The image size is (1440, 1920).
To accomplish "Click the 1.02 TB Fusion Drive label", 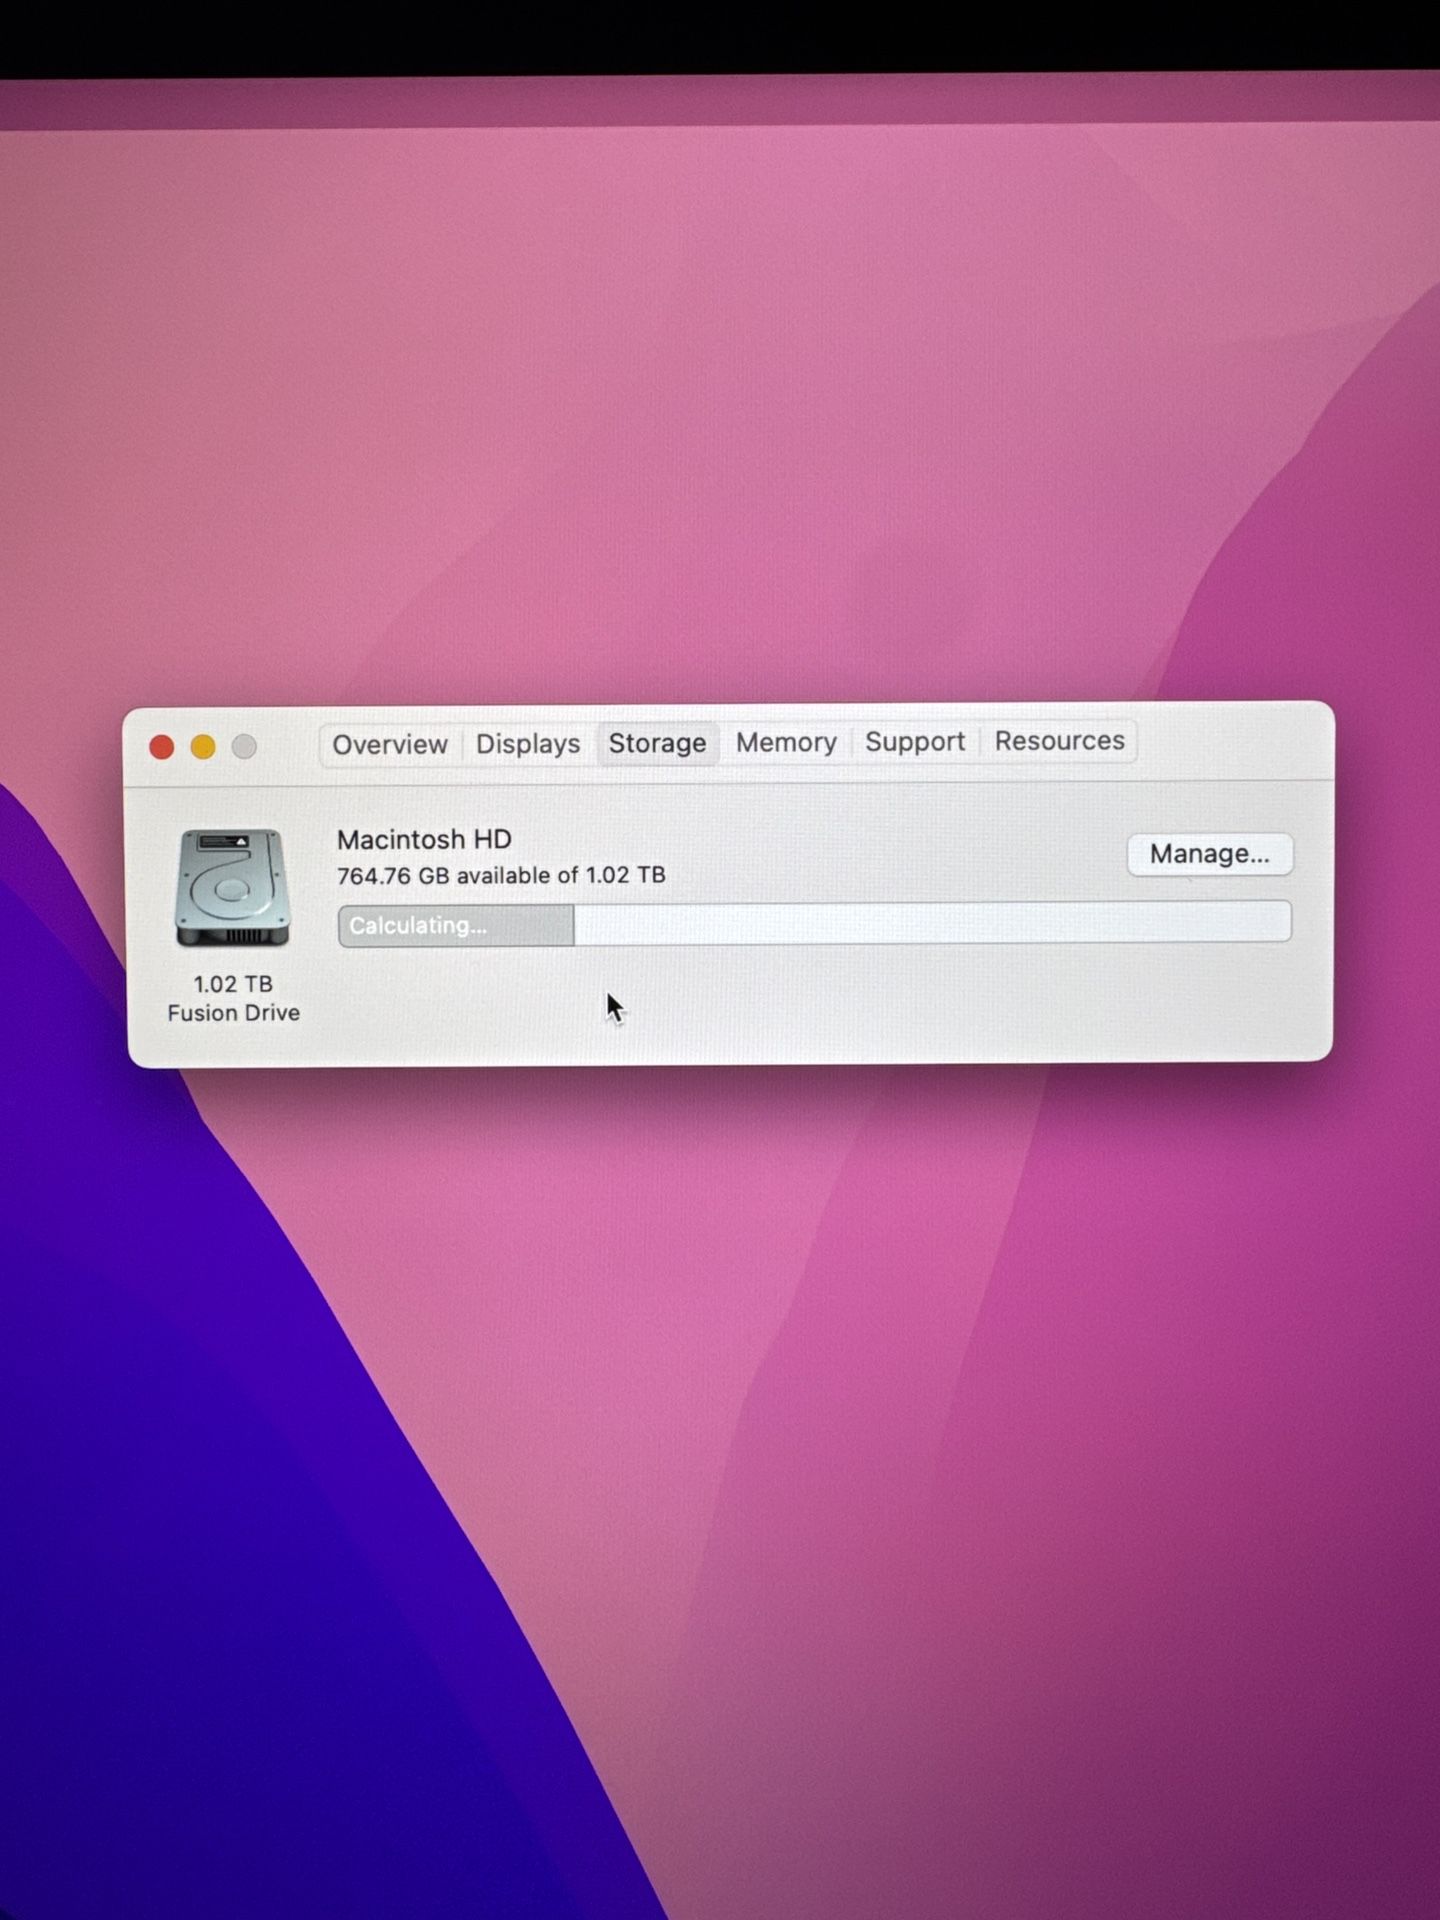I will click(x=233, y=998).
